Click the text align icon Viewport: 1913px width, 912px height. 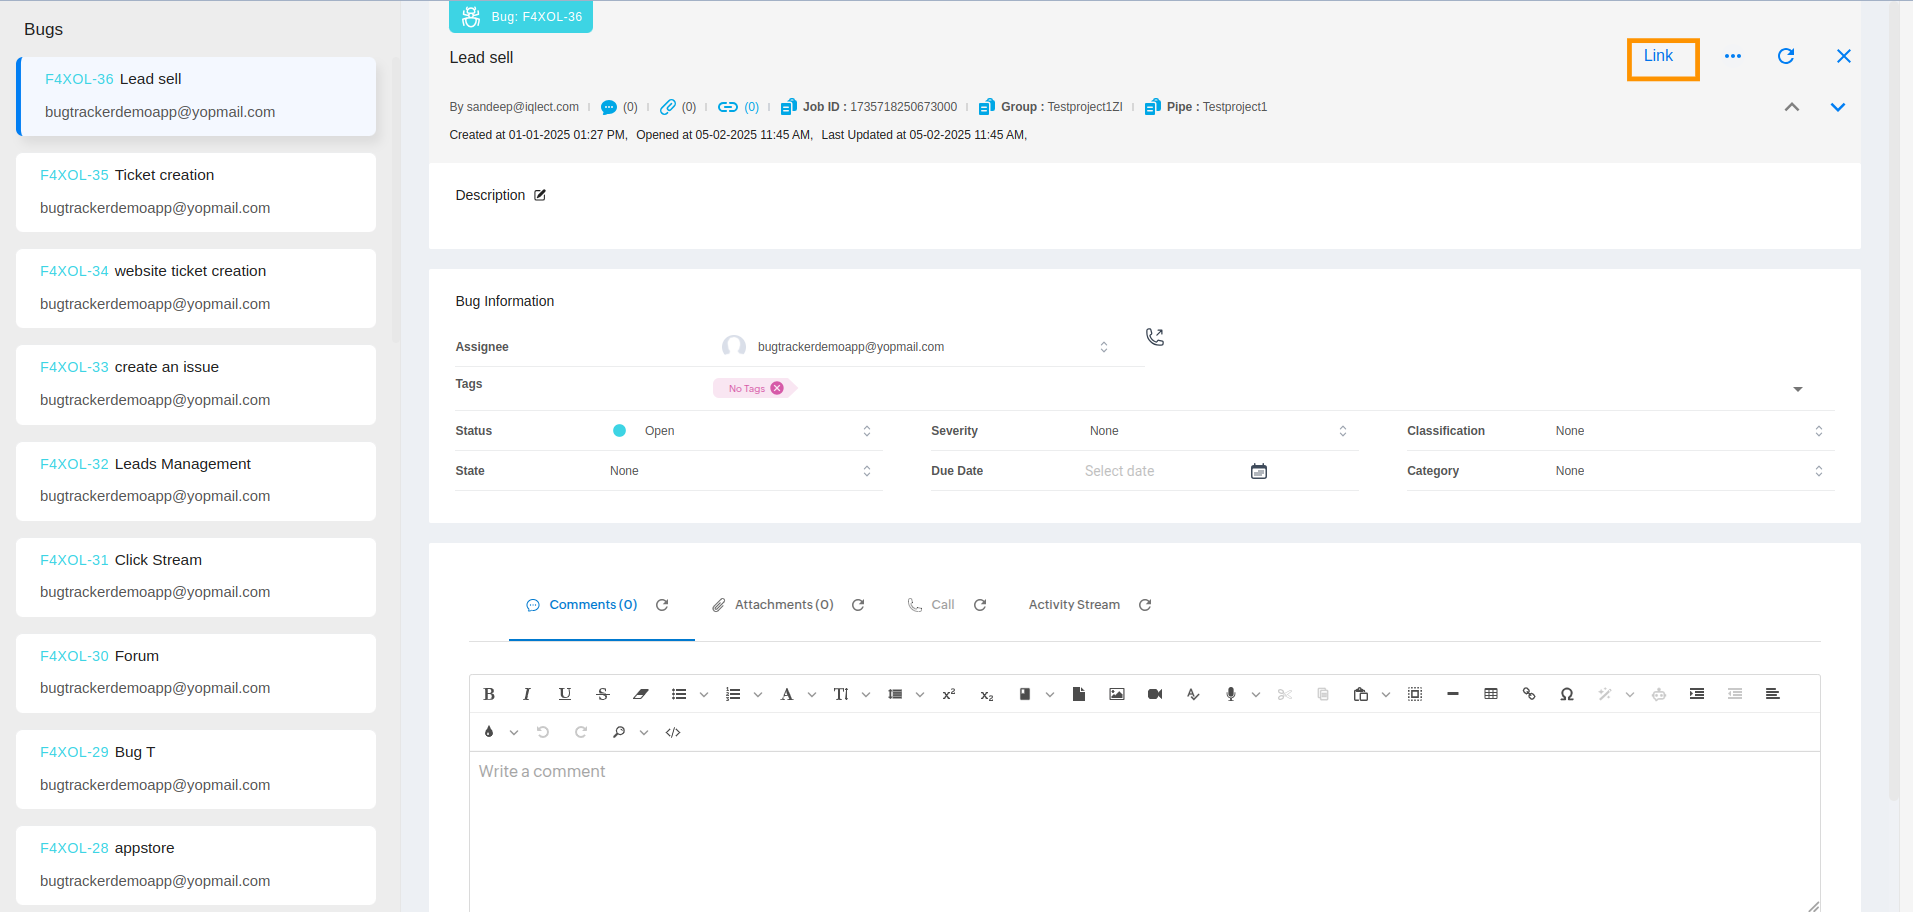tap(1773, 694)
